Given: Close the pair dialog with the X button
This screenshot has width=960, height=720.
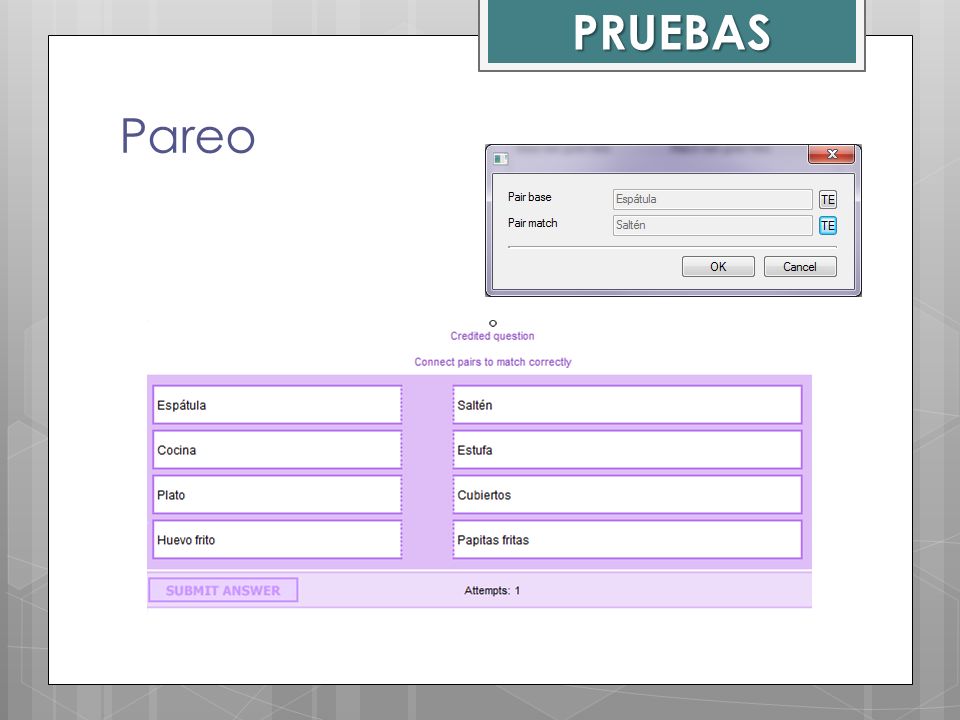Looking at the screenshot, I should [x=831, y=154].
